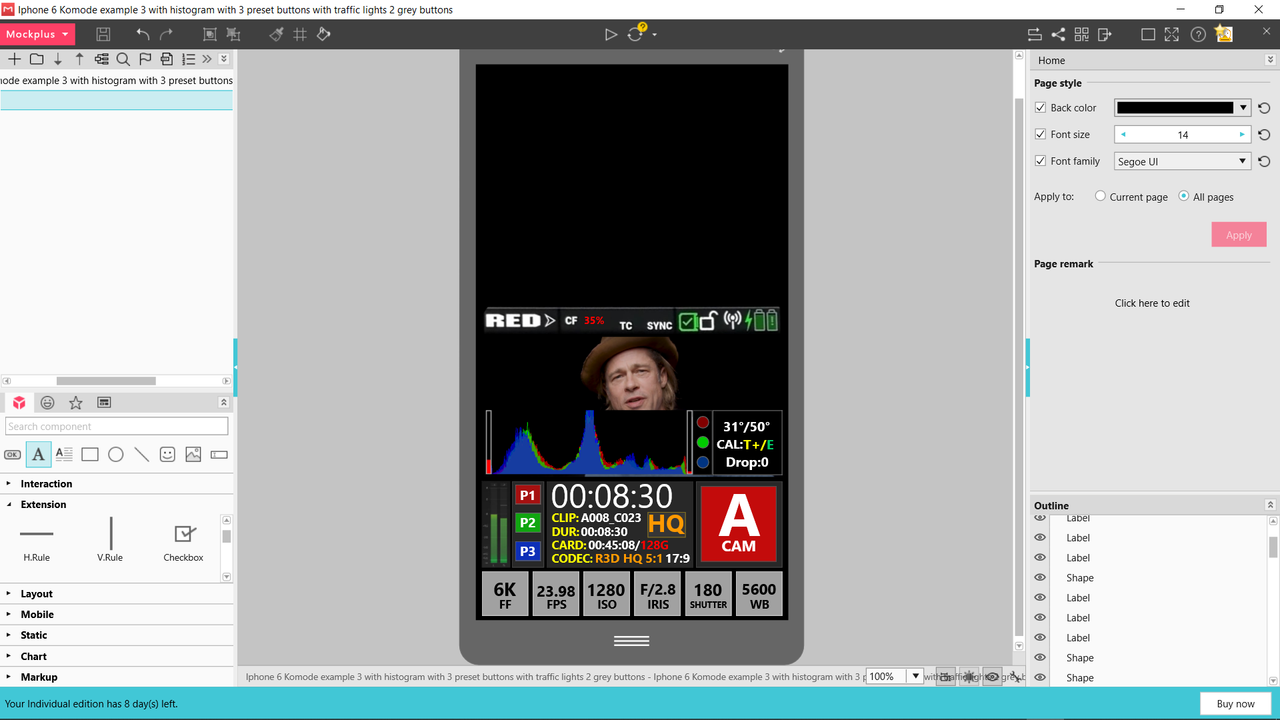Select the Current page radio button
The width and height of the screenshot is (1280, 720).
(1101, 196)
